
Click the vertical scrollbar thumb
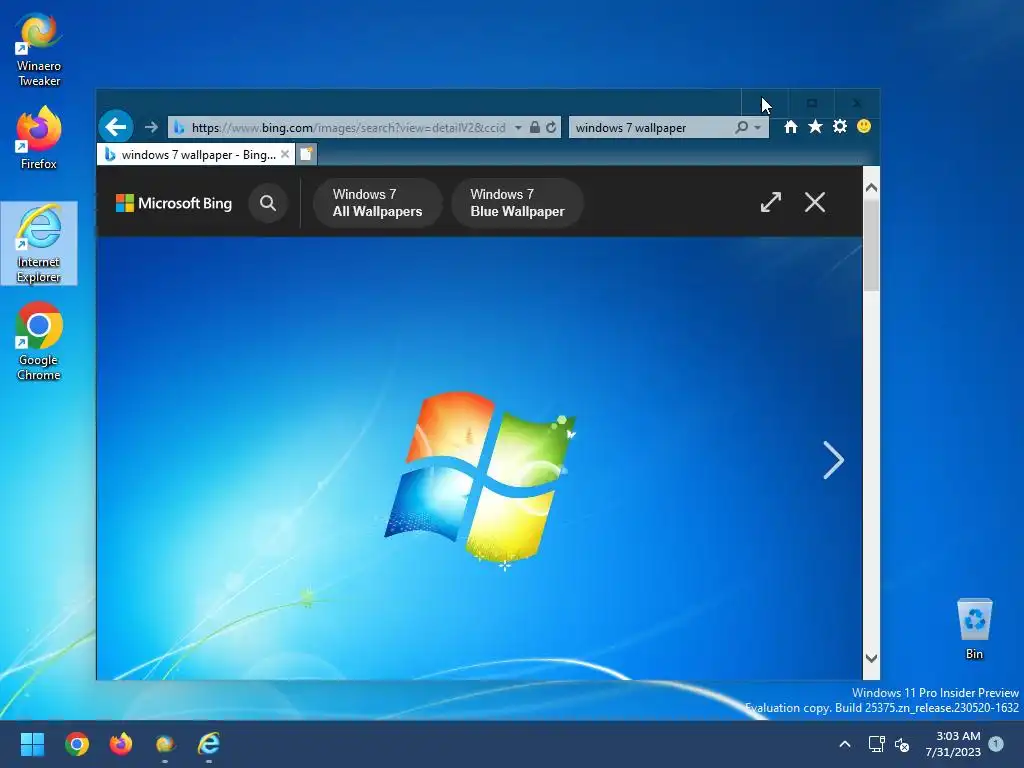point(871,245)
